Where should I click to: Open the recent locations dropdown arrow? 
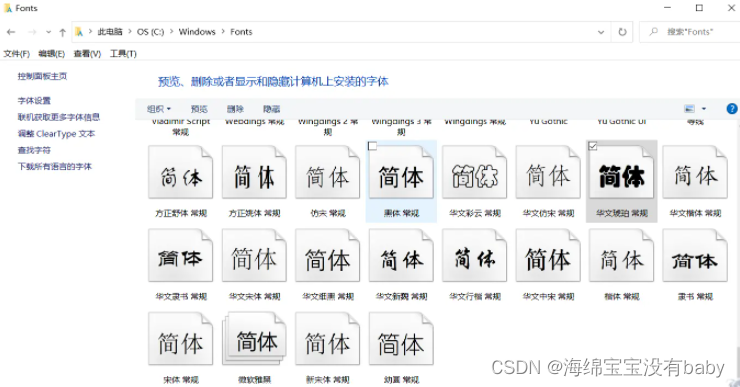(x=48, y=32)
